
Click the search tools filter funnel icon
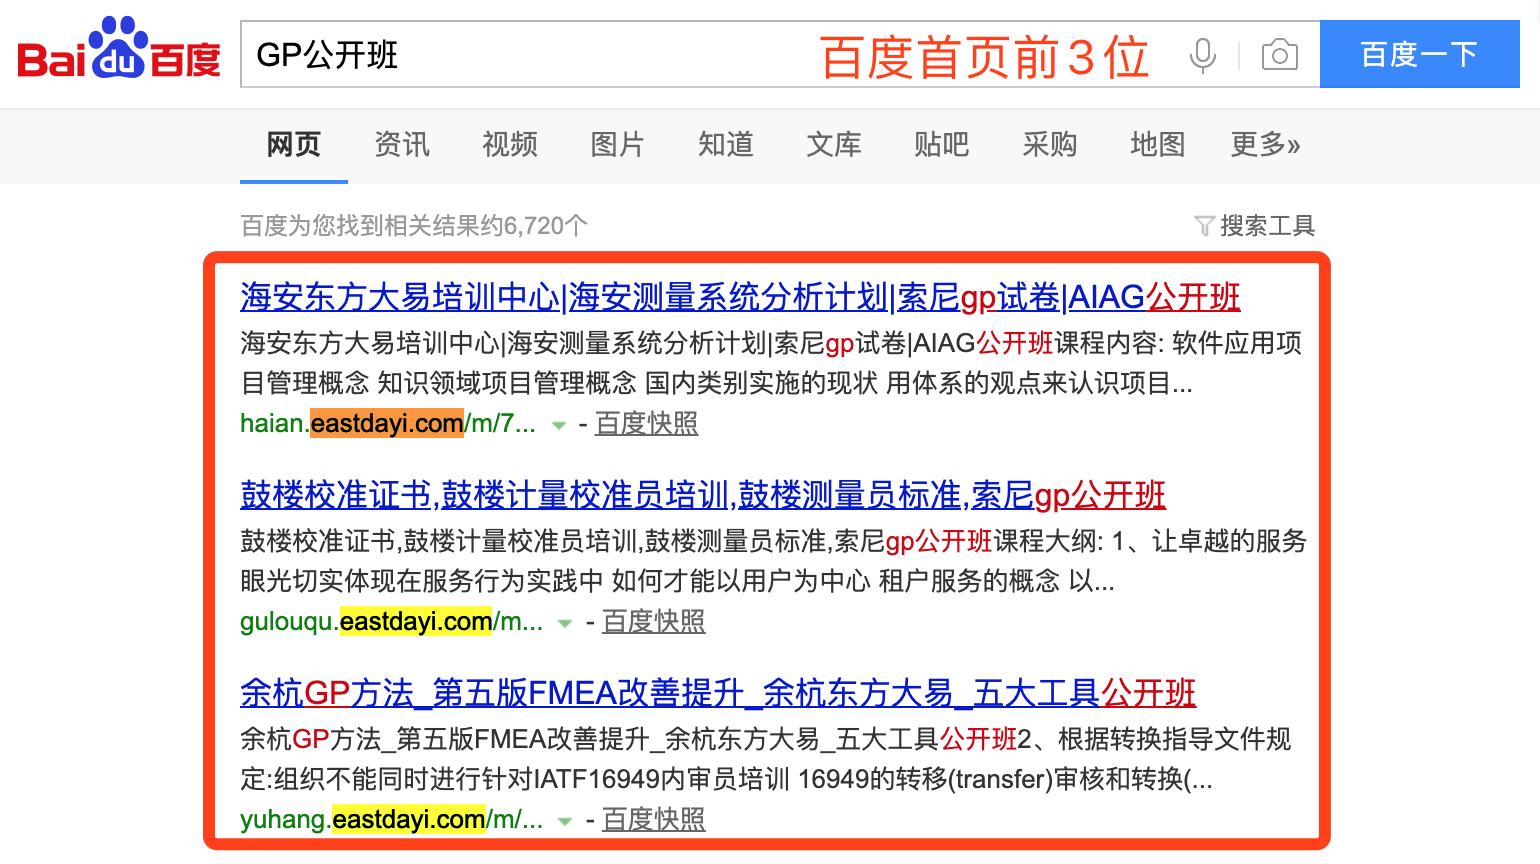click(1205, 225)
